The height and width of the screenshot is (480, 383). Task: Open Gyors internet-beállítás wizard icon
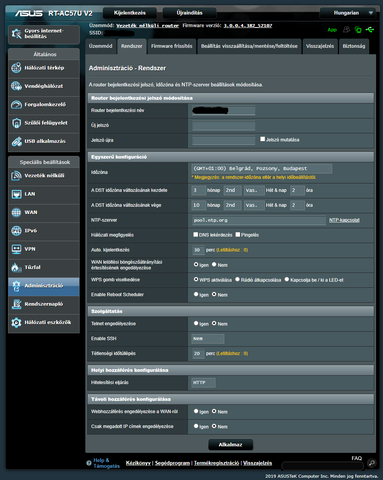tap(16, 34)
